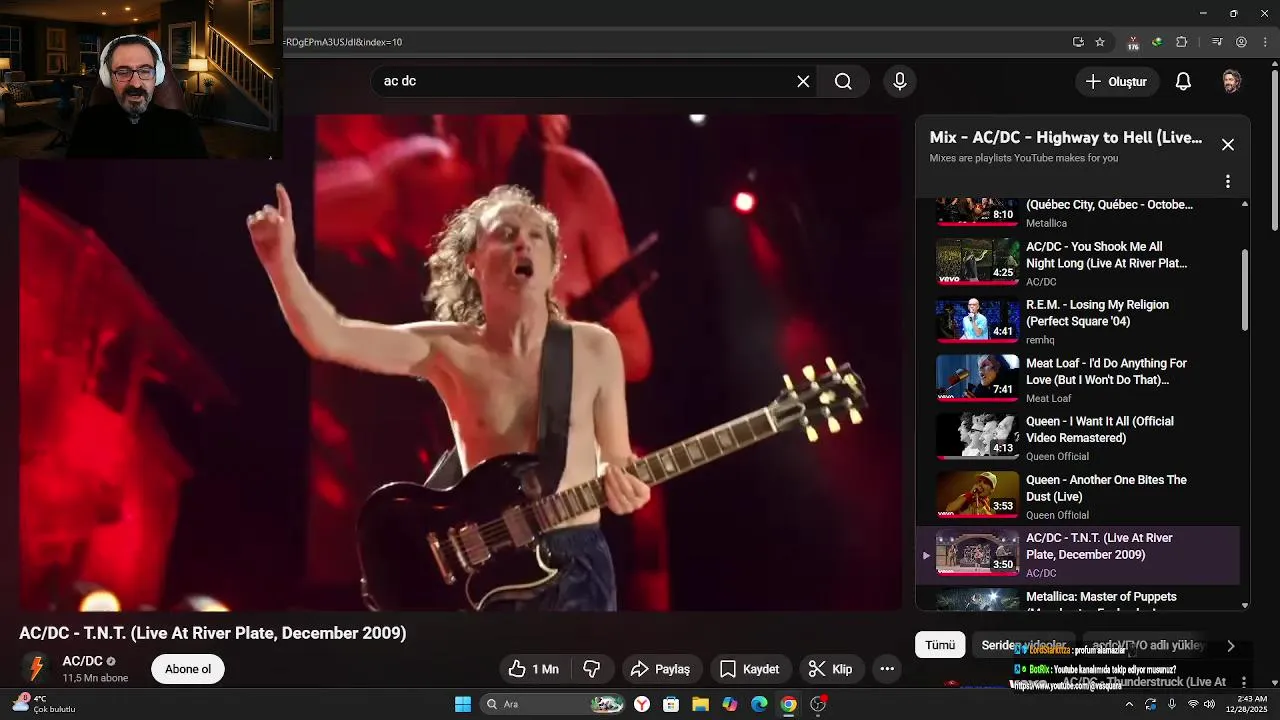1280x720 pixels.
Task: Click the weather widget on taskbar
Action: [44, 704]
